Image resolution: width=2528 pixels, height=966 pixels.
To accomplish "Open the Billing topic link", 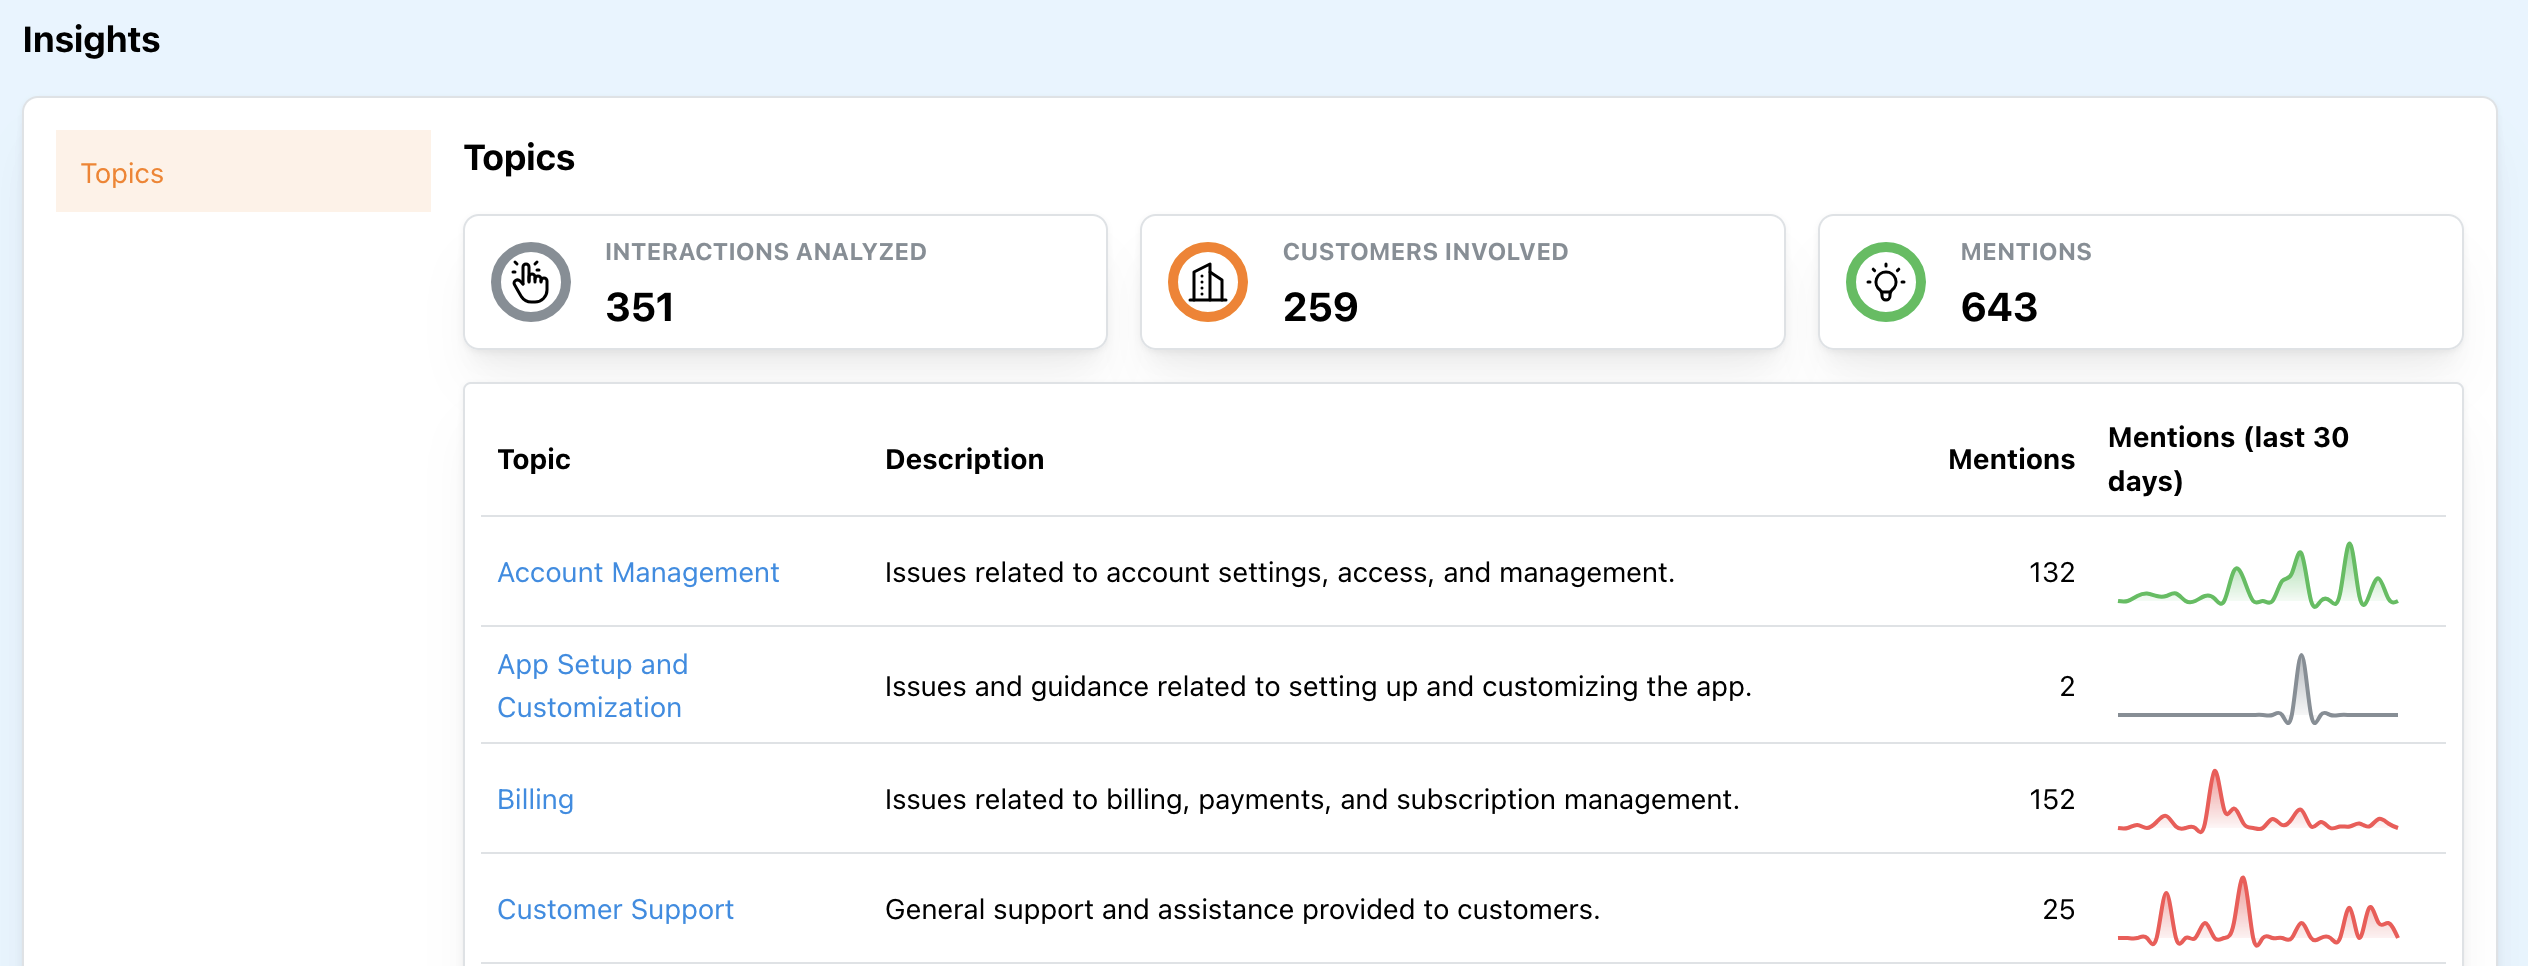I will (x=535, y=799).
